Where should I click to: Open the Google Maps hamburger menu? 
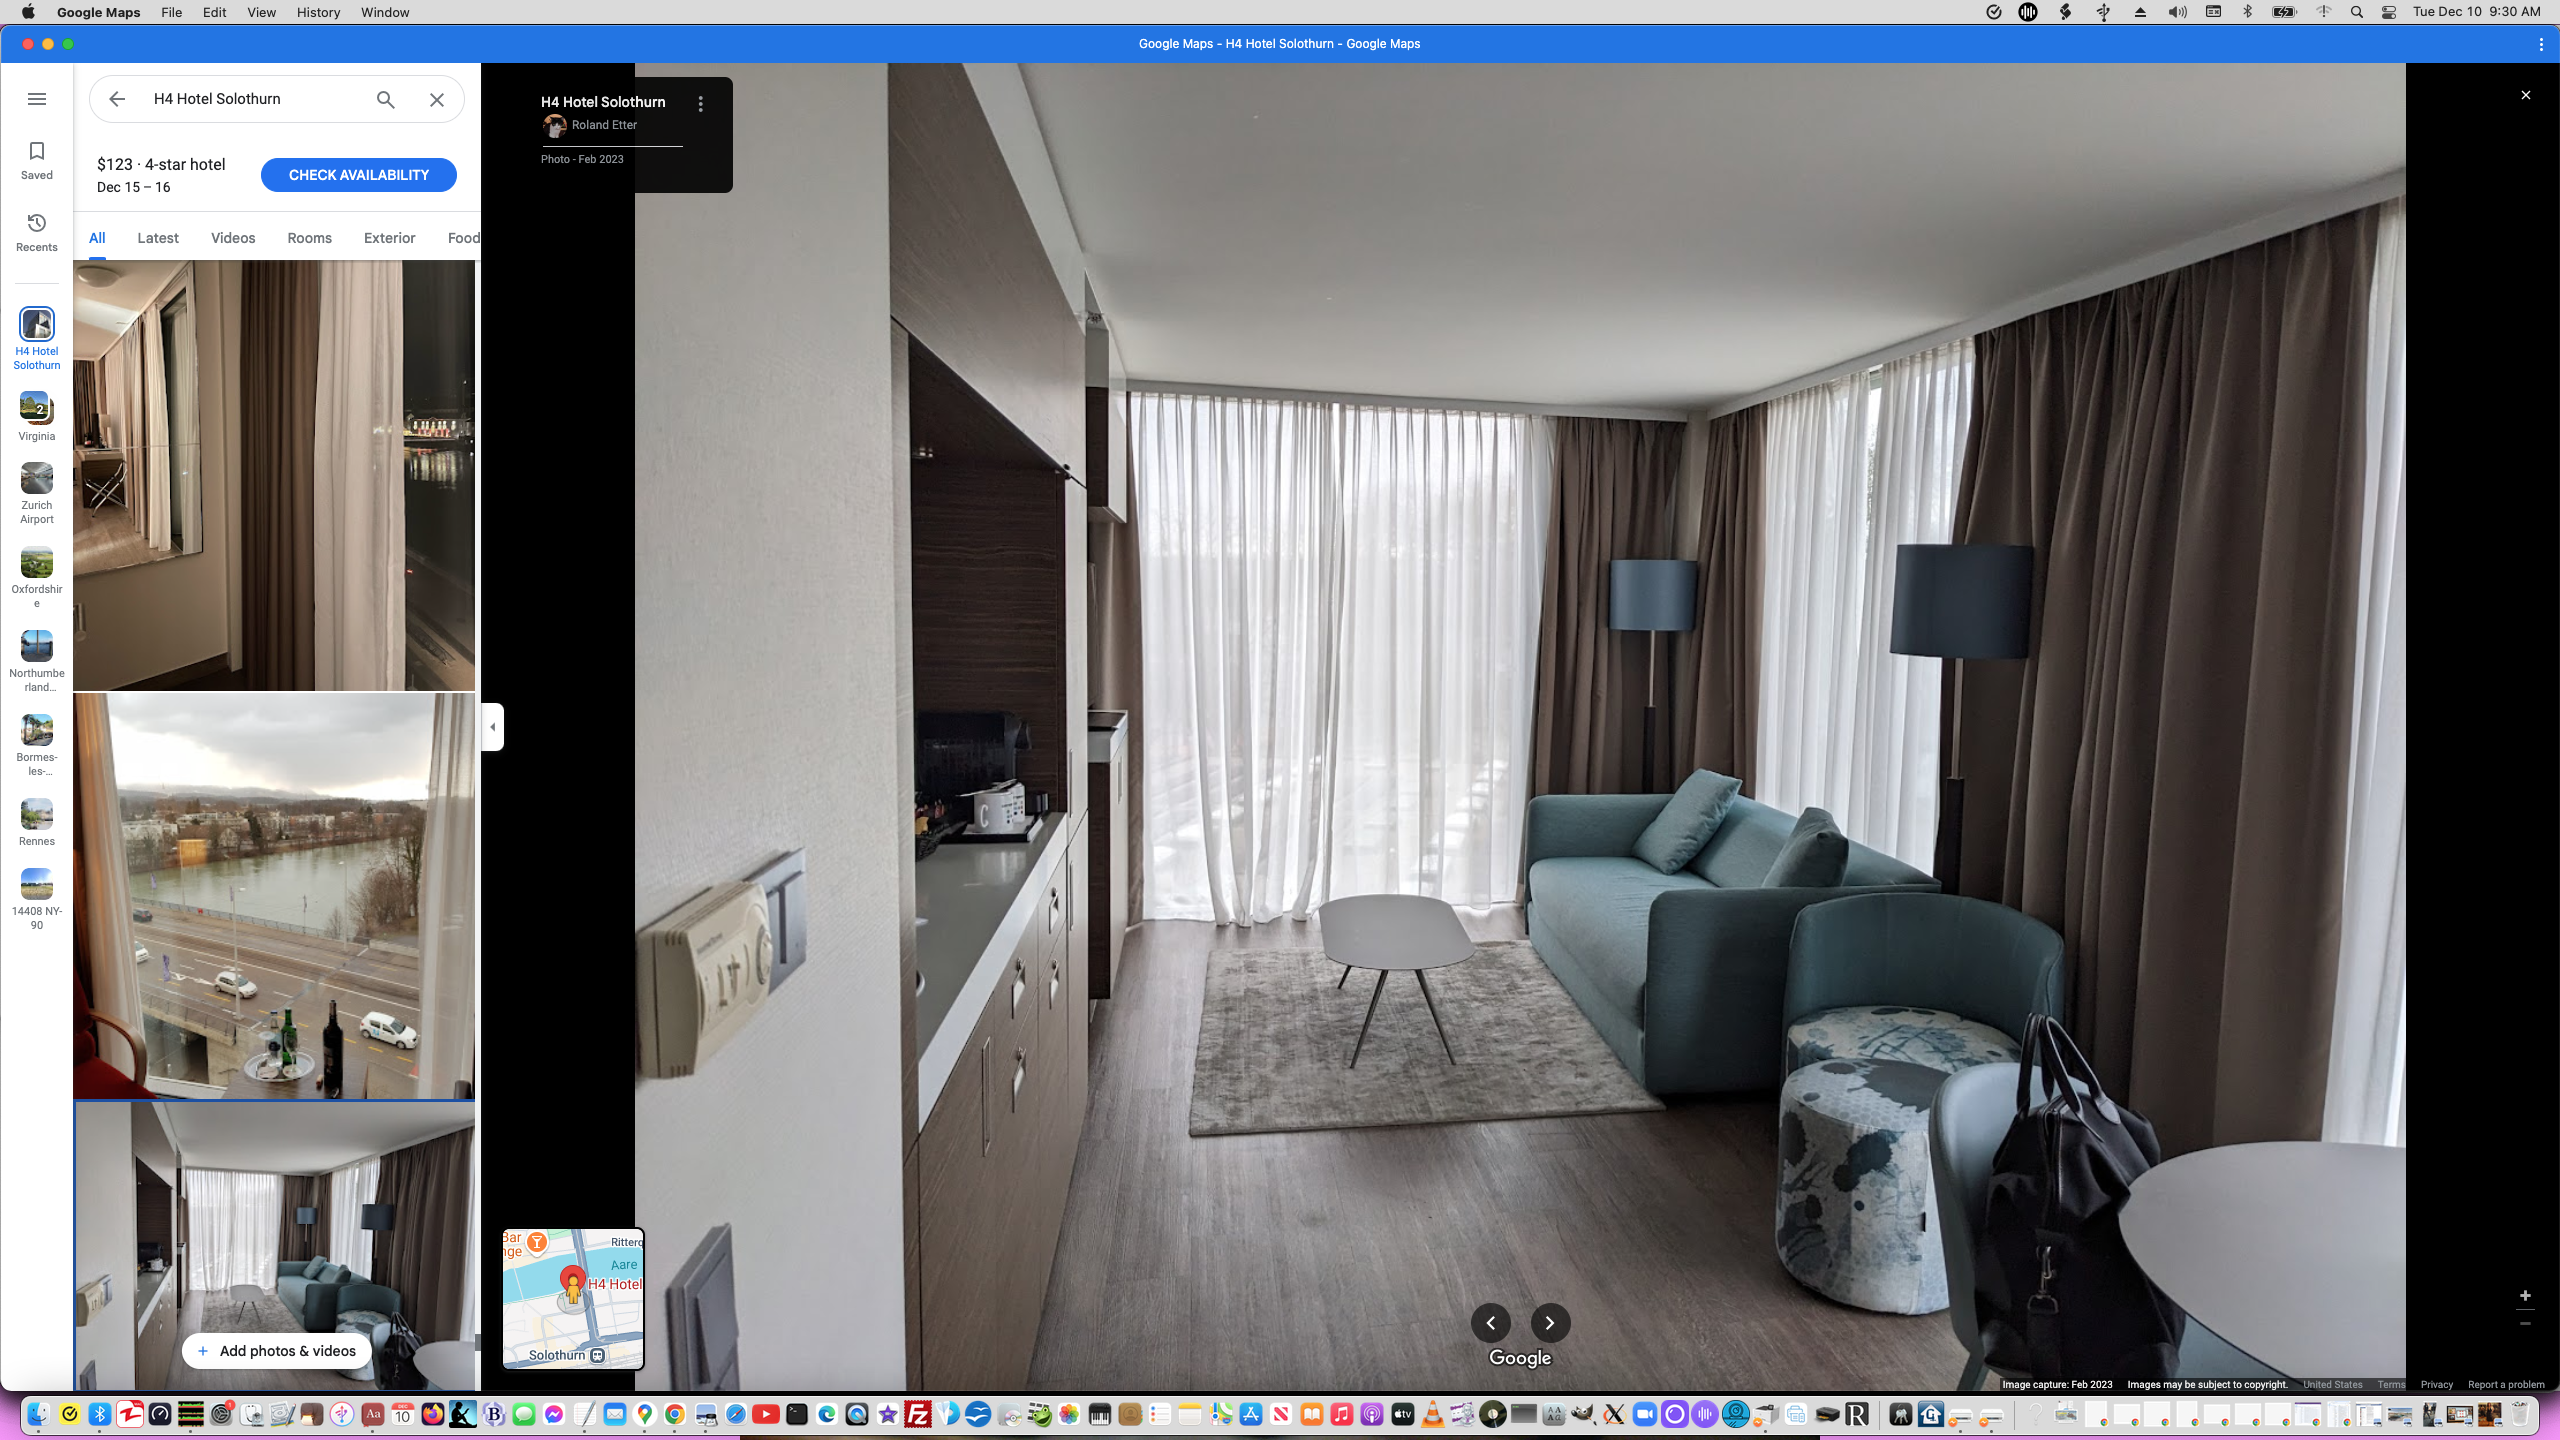point(37,98)
